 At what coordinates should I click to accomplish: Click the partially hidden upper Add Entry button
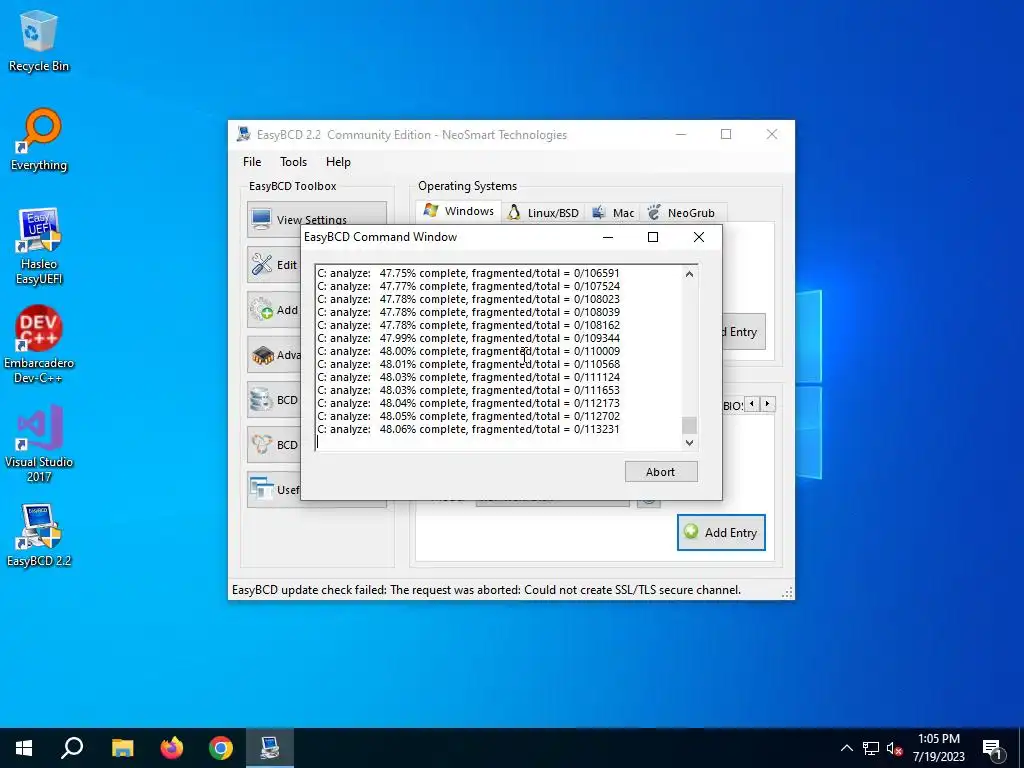(744, 332)
